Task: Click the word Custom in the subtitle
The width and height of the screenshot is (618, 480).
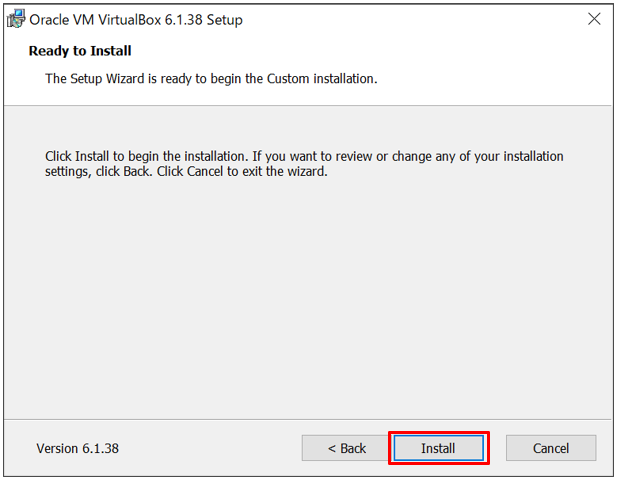Action: pyautogui.click(x=288, y=78)
